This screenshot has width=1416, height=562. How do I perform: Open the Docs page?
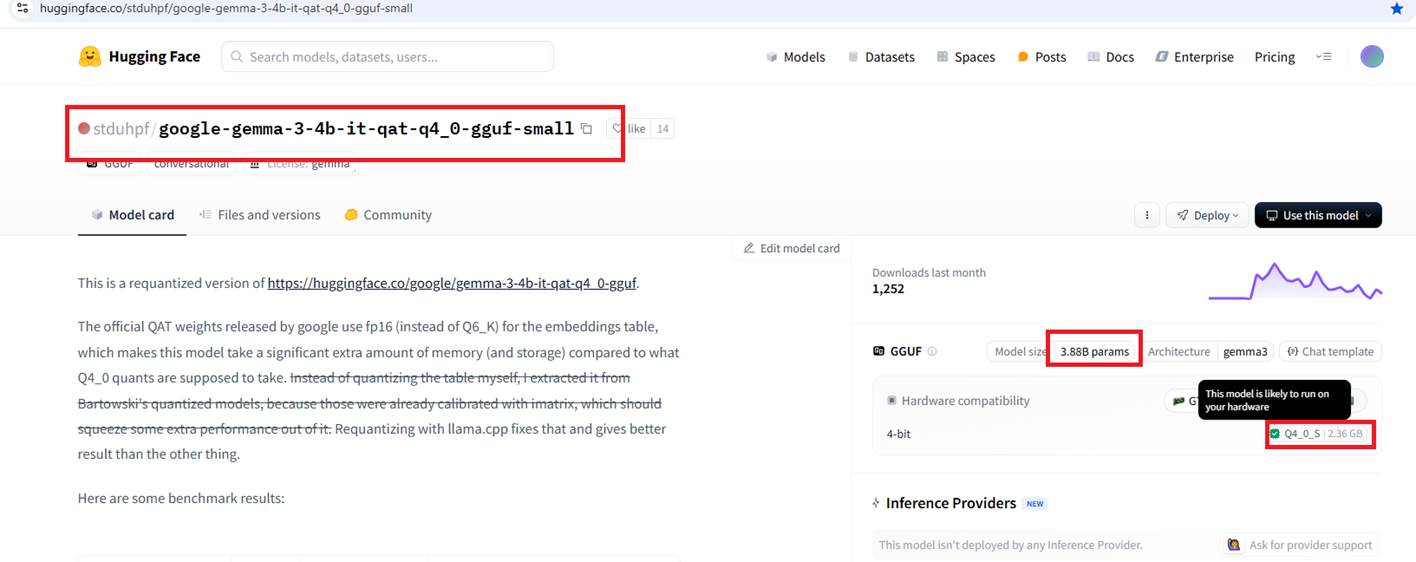point(1111,57)
